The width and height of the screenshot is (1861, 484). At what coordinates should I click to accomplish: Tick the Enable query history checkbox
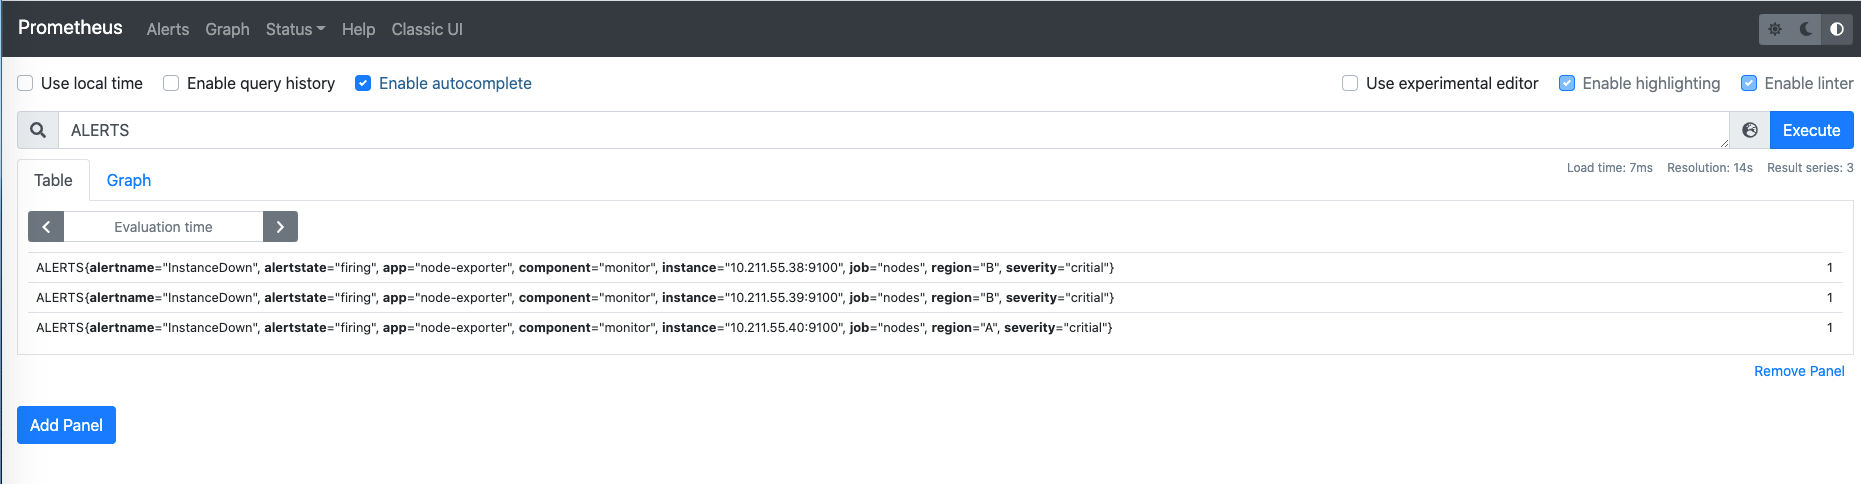[171, 83]
